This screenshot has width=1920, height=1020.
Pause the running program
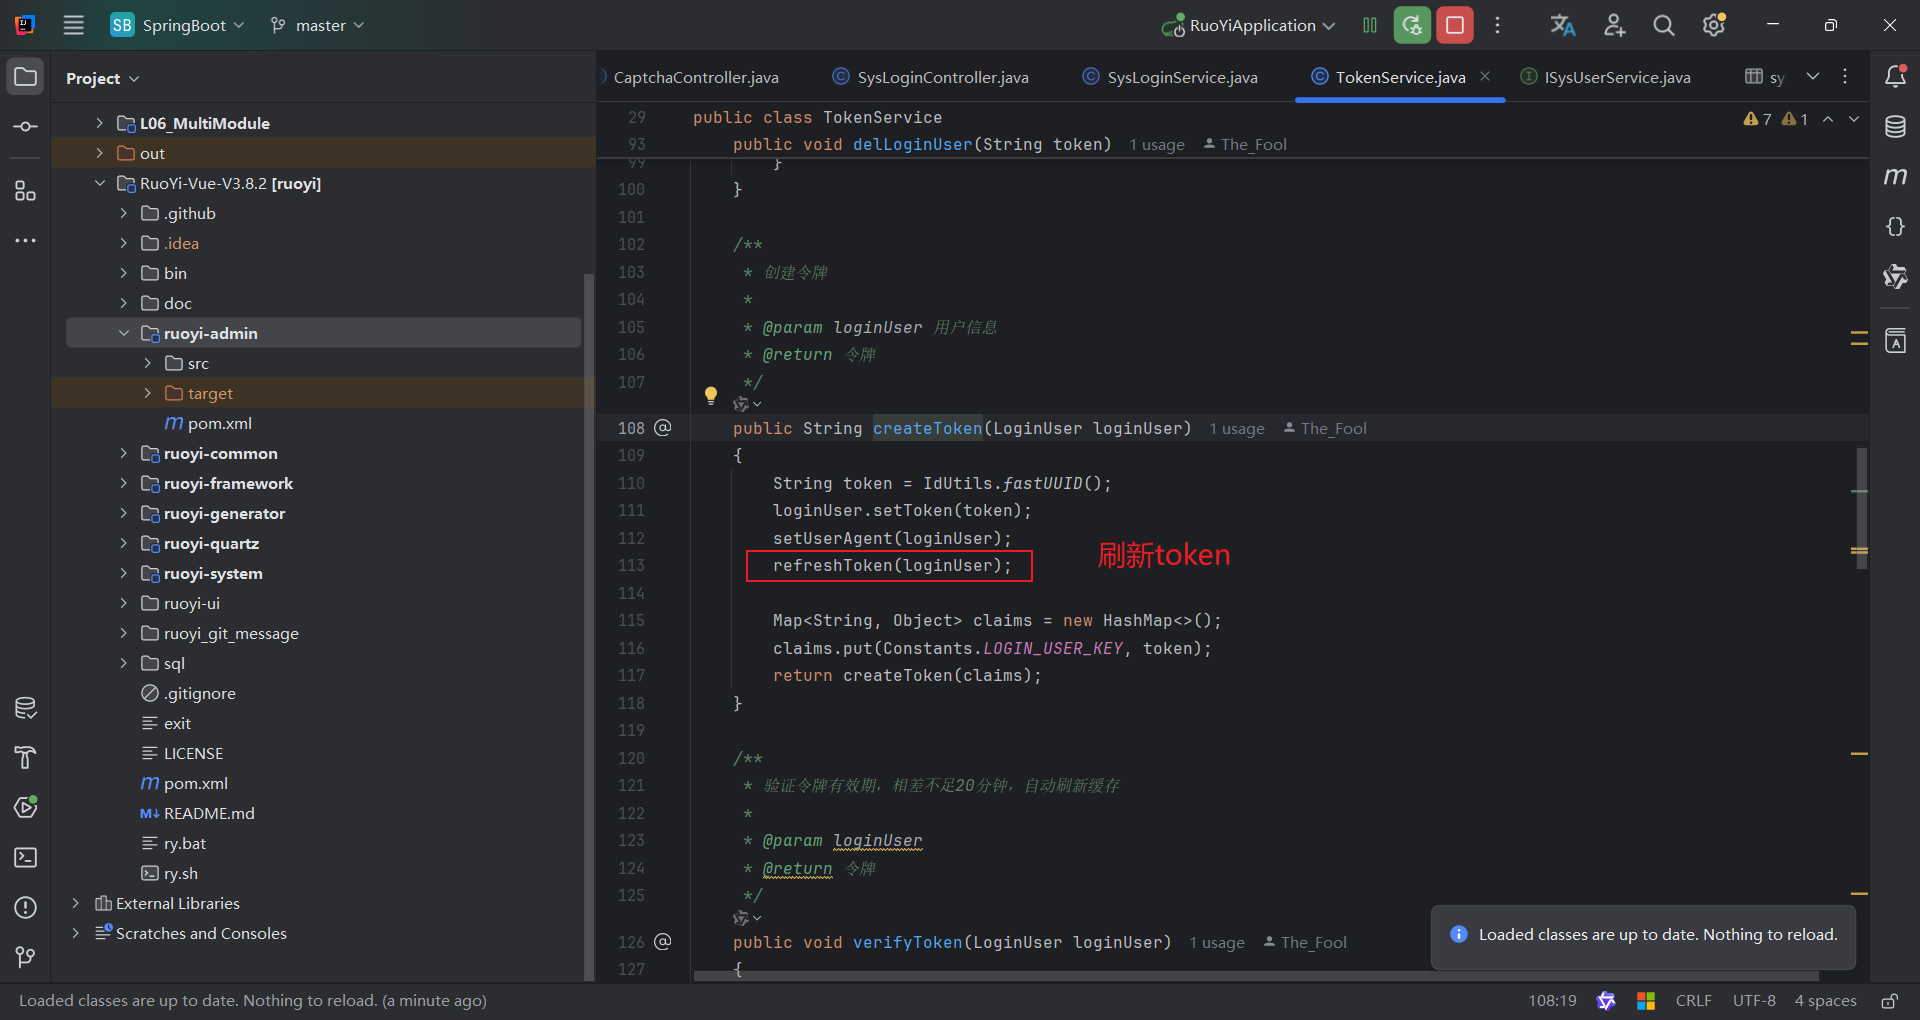(1370, 25)
